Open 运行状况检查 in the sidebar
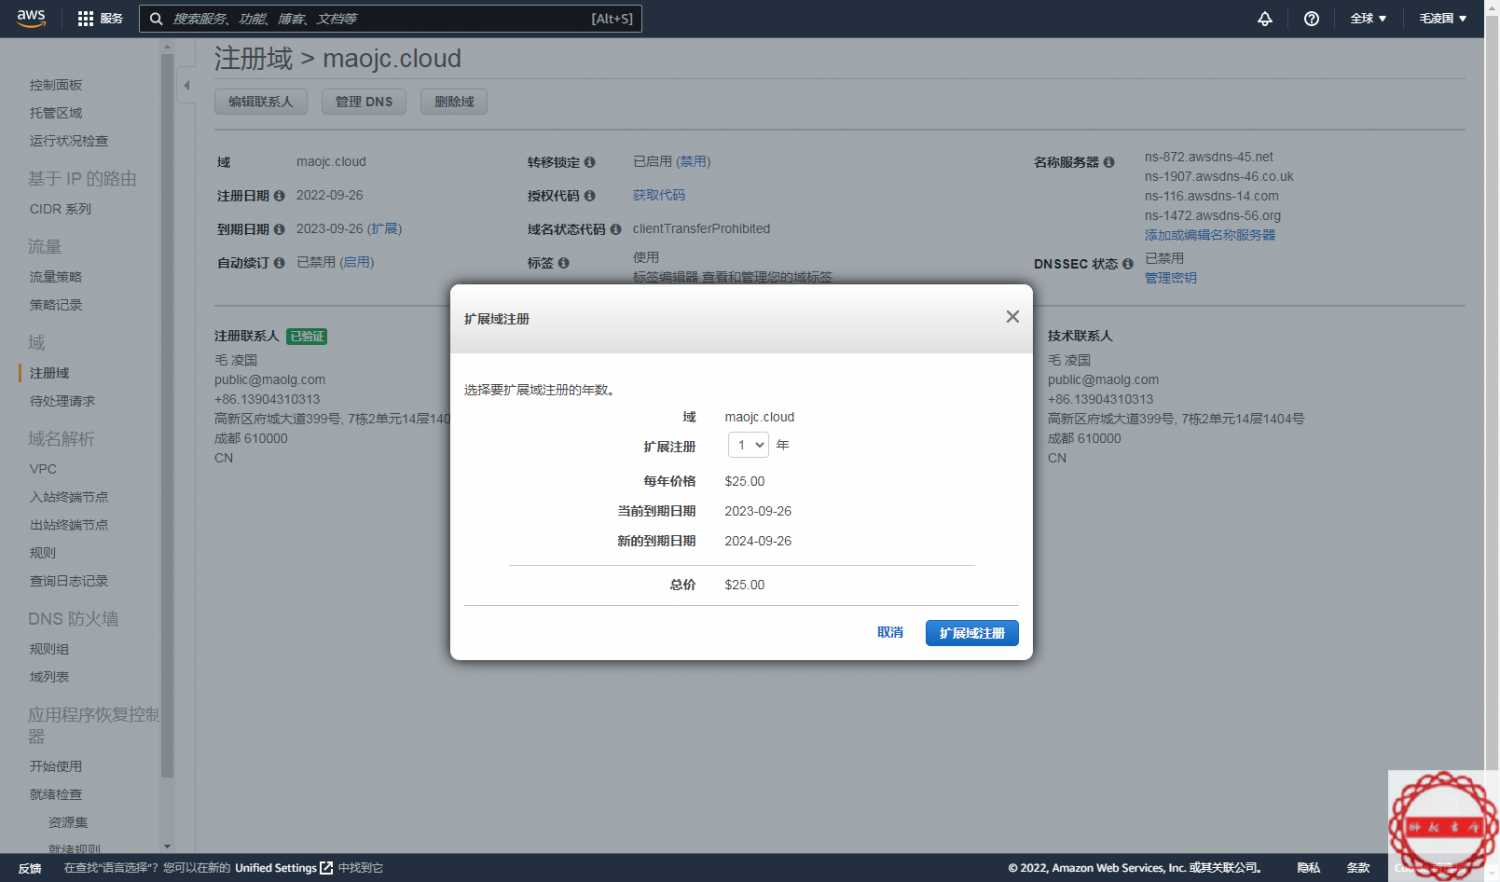 69,141
